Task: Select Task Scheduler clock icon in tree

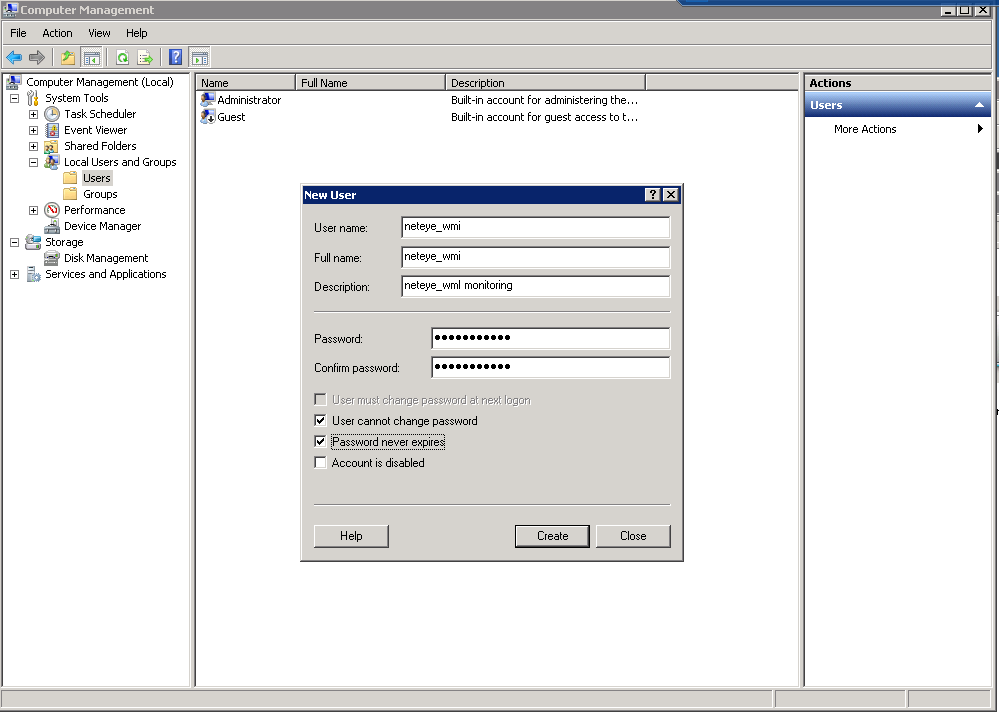Action: click(x=52, y=114)
